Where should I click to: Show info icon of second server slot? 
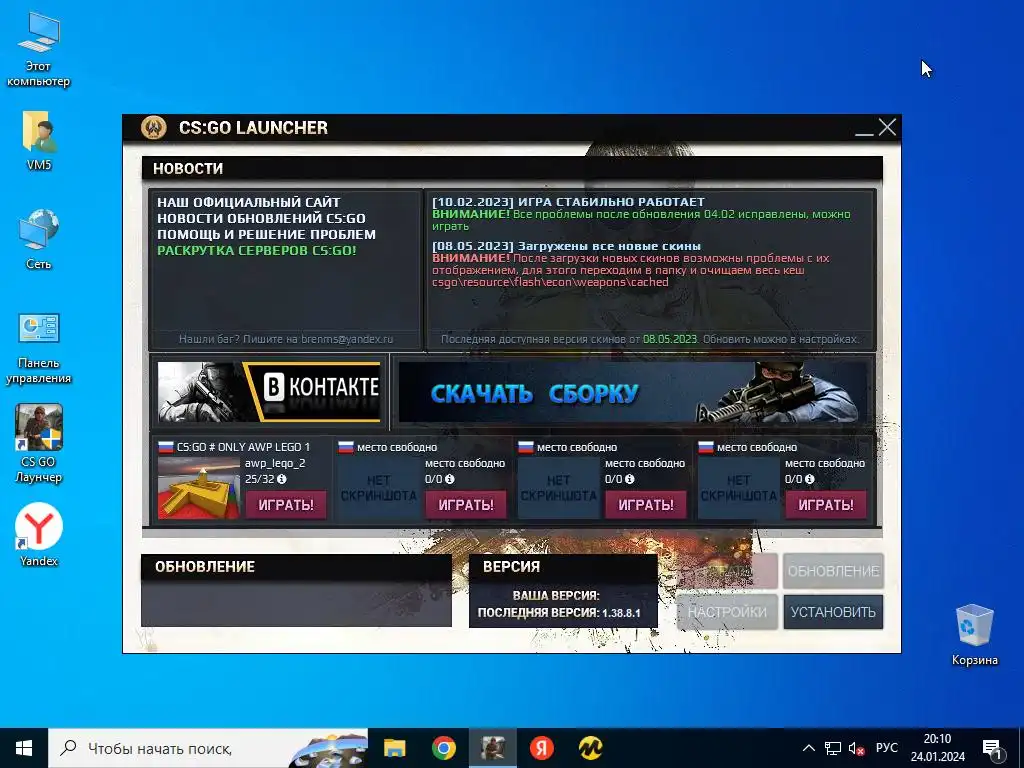tap(449, 479)
